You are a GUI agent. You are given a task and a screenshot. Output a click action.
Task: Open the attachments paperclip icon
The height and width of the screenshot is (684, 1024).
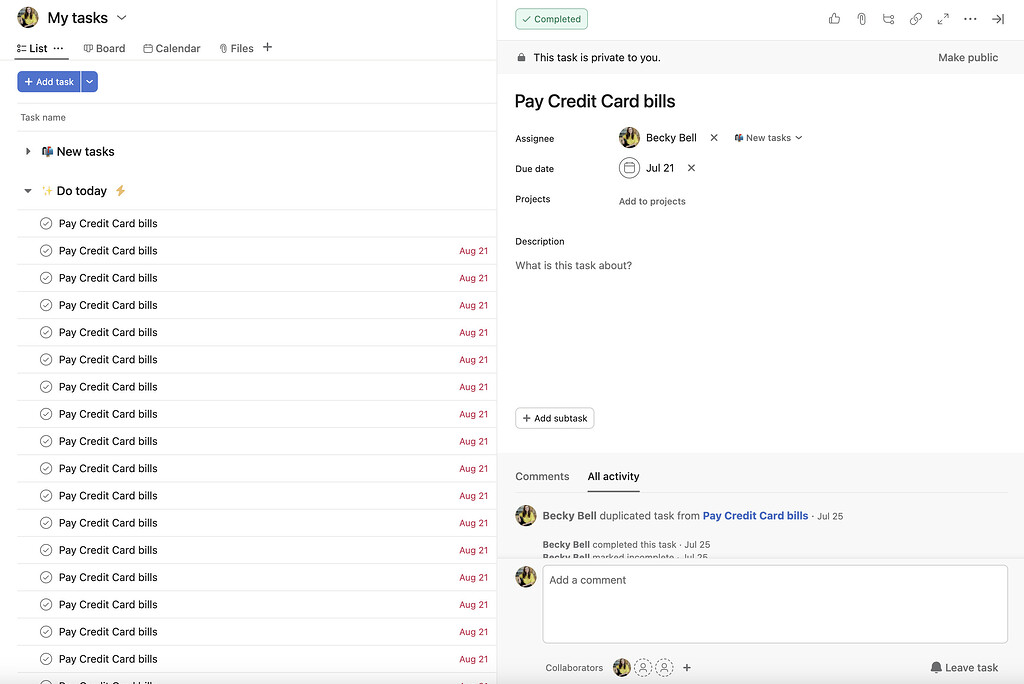[861, 18]
